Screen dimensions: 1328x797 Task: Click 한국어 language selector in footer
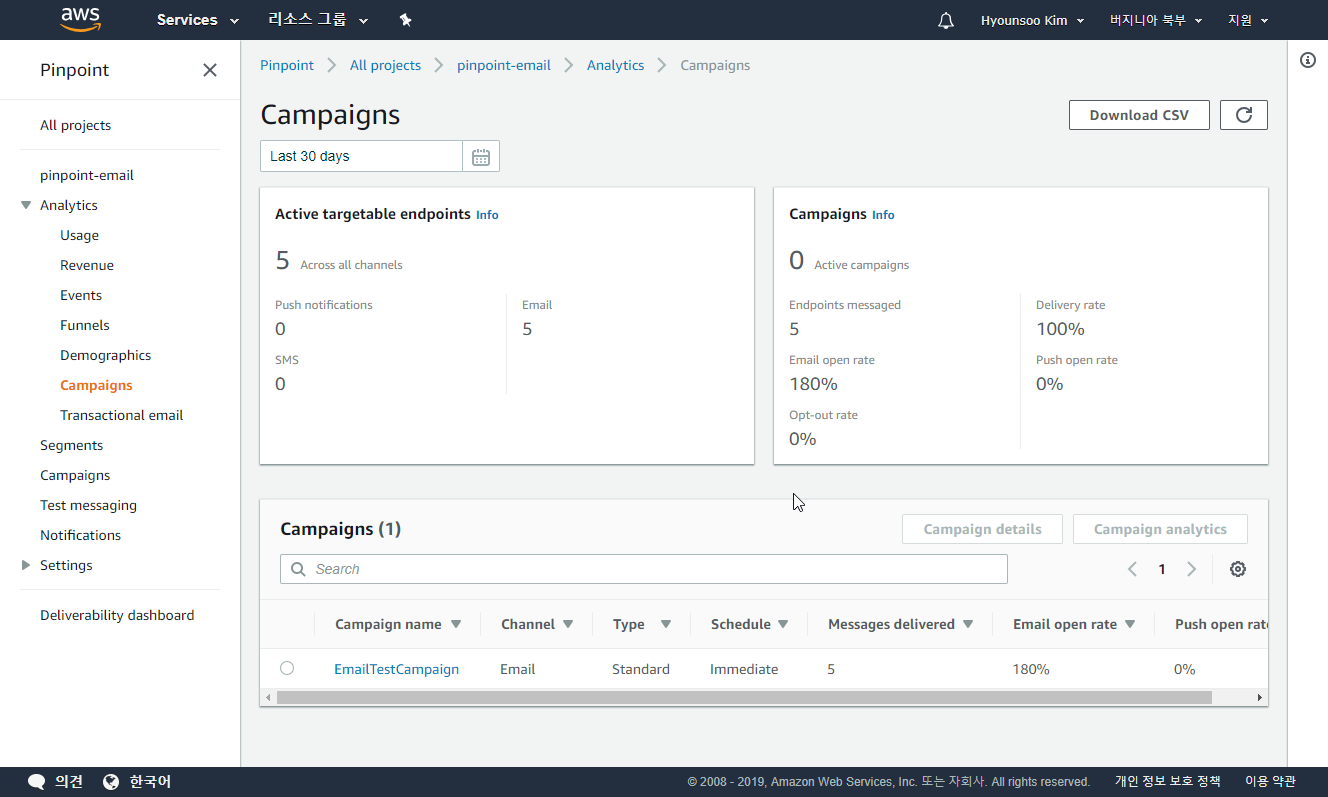click(x=150, y=781)
